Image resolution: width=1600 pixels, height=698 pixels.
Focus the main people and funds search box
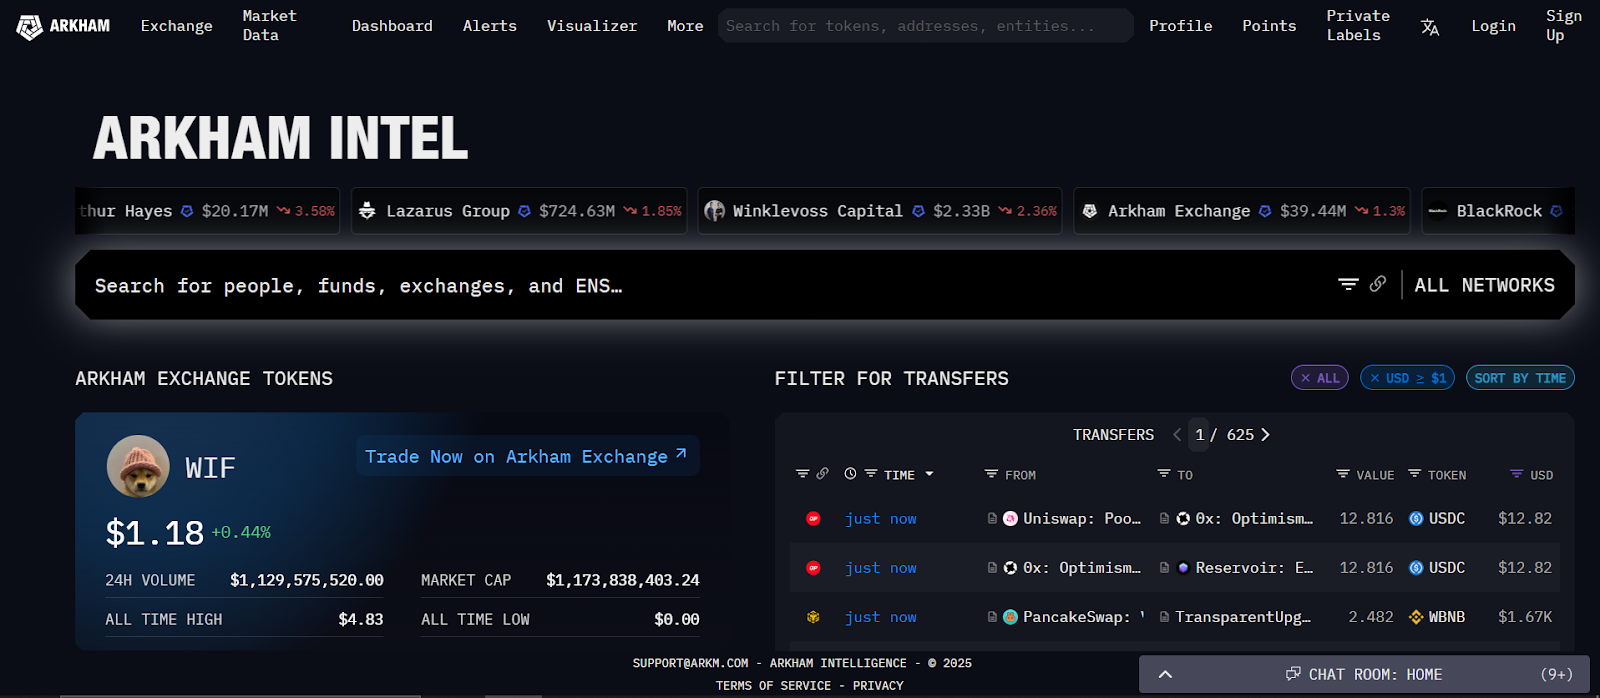(700, 285)
